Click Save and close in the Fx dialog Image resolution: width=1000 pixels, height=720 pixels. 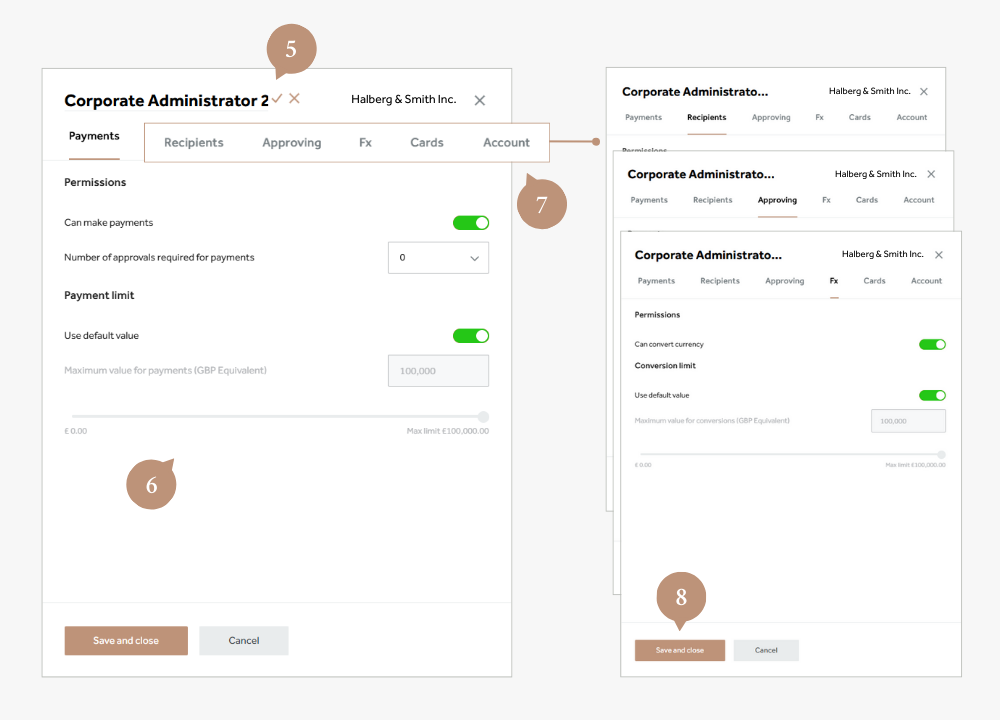[680, 650]
